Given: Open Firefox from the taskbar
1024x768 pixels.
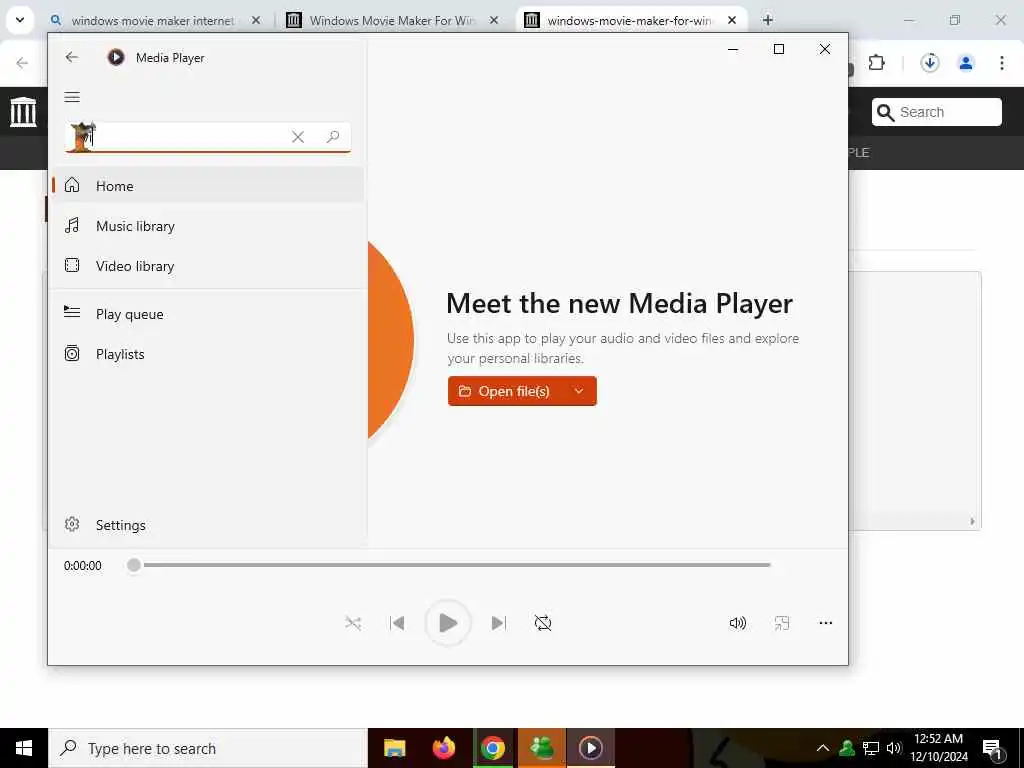Looking at the screenshot, I should pyautogui.click(x=443, y=748).
